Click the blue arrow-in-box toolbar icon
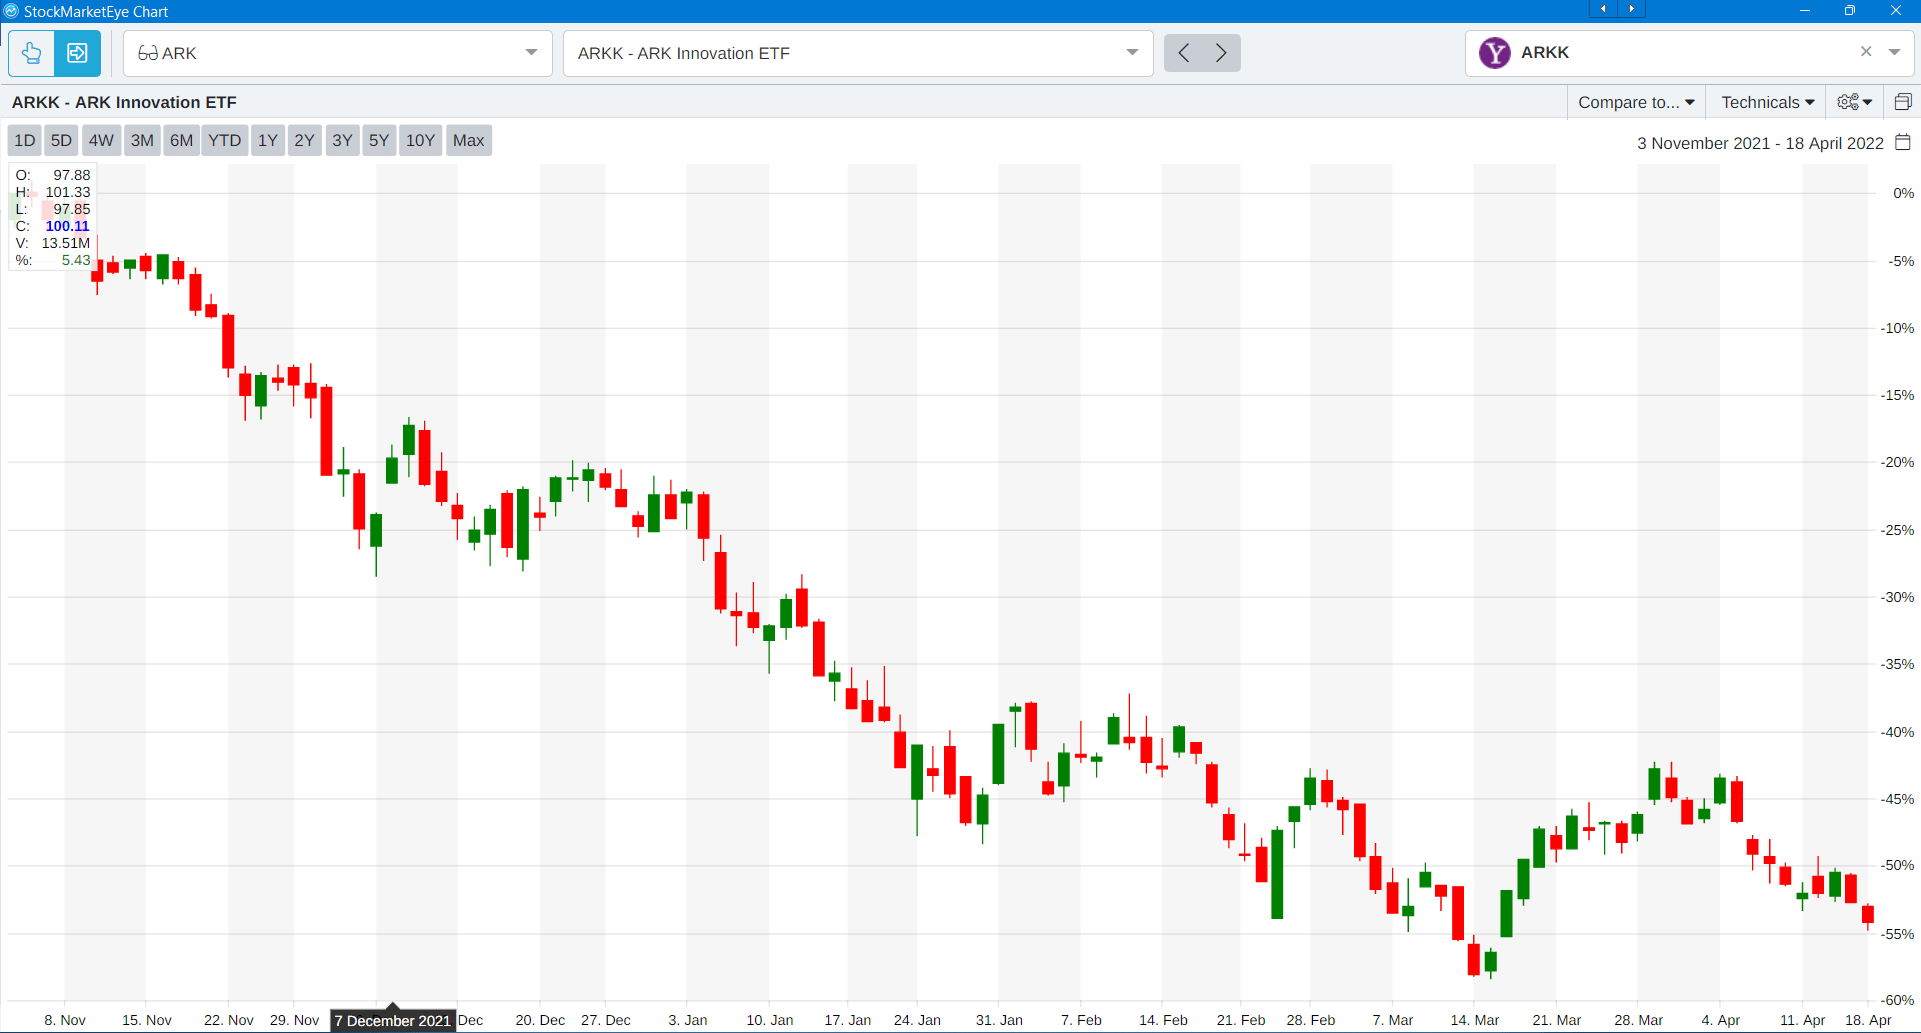Viewport: 1921px width, 1033px height. coord(77,53)
